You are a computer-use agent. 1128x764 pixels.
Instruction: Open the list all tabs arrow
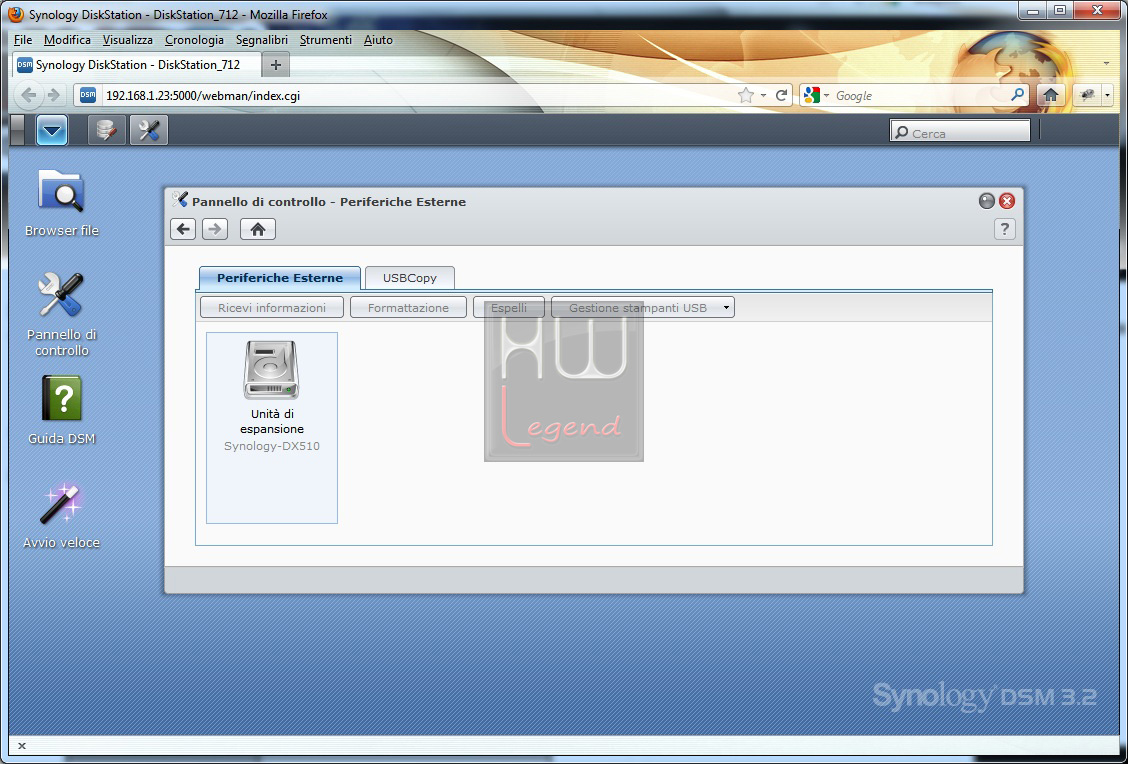pyautogui.click(x=1106, y=64)
